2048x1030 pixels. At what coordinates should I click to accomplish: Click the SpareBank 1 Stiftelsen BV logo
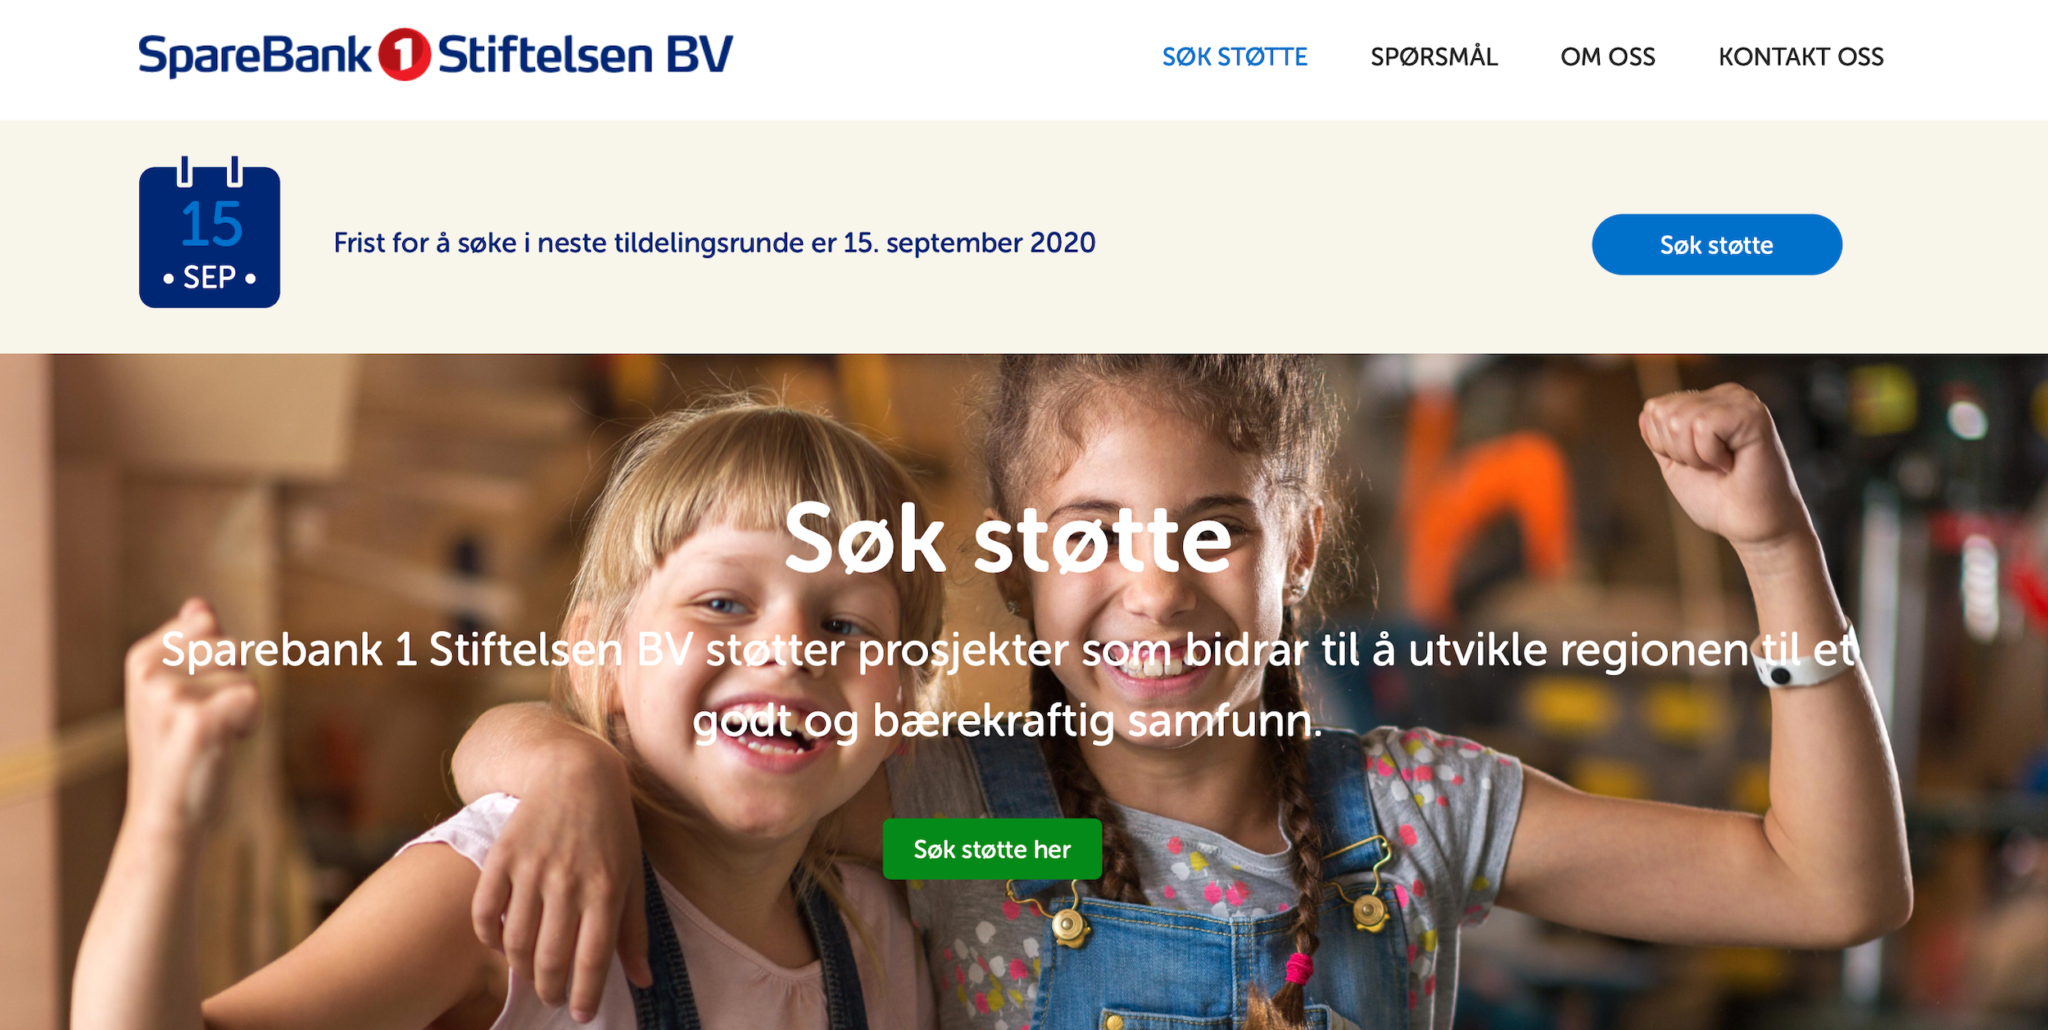[x=436, y=54]
